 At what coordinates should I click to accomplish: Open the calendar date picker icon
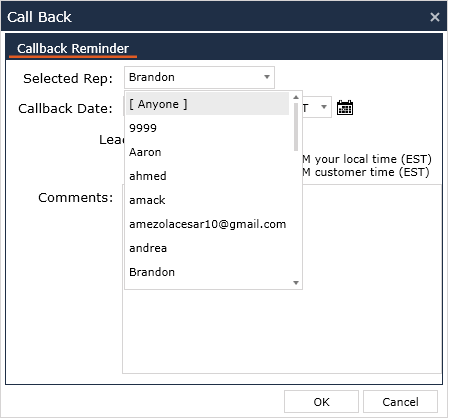(x=345, y=108)
